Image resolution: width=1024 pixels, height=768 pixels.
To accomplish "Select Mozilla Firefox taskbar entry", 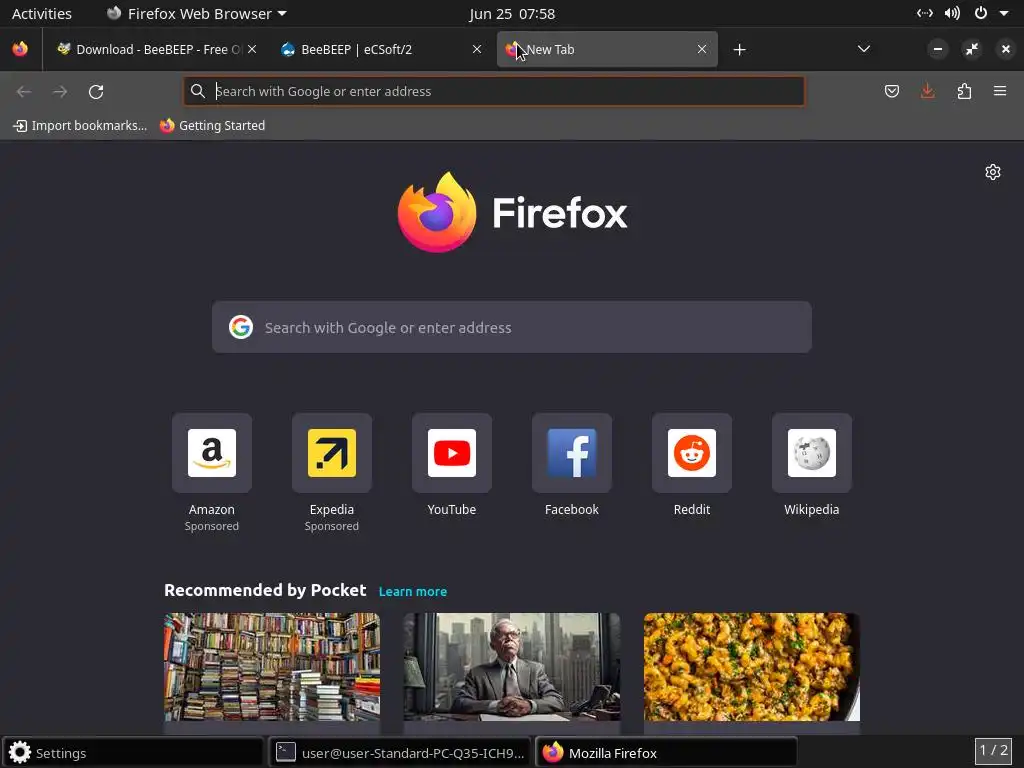I will 666,753.
